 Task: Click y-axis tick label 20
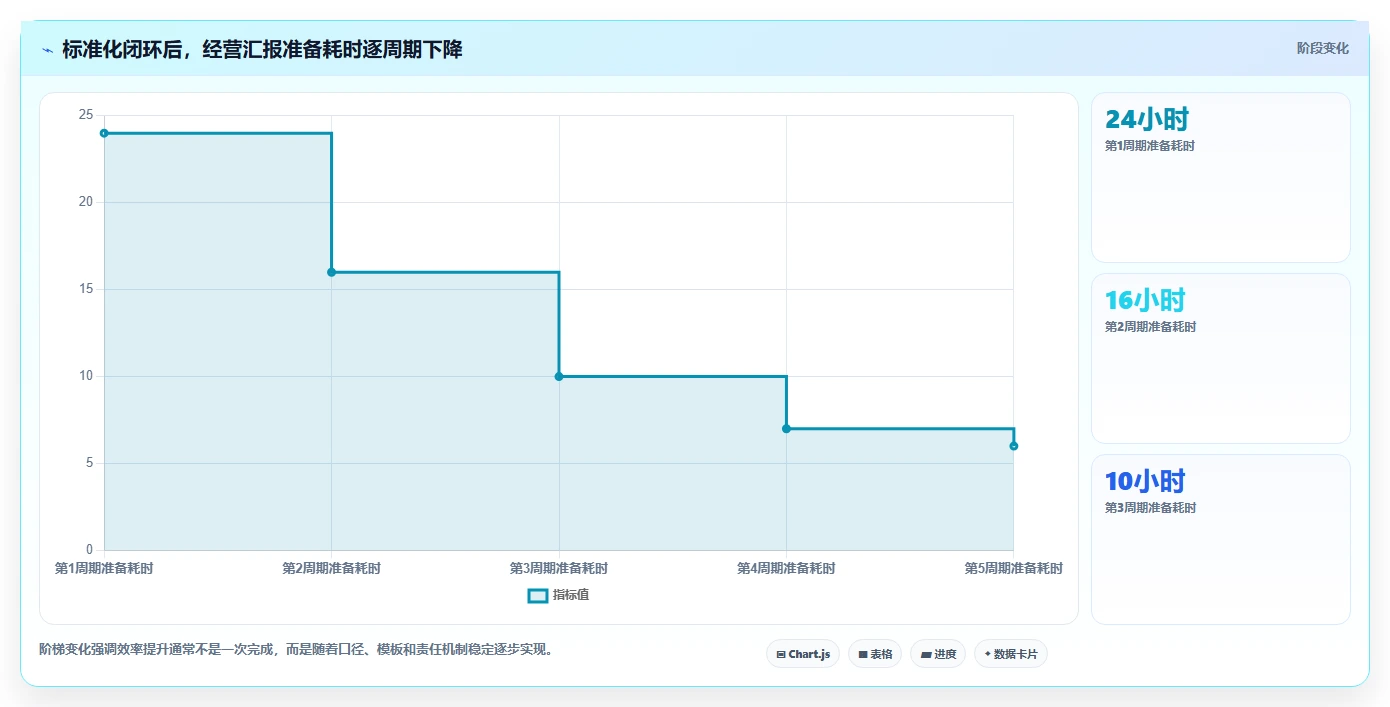(x=86, y=202)
